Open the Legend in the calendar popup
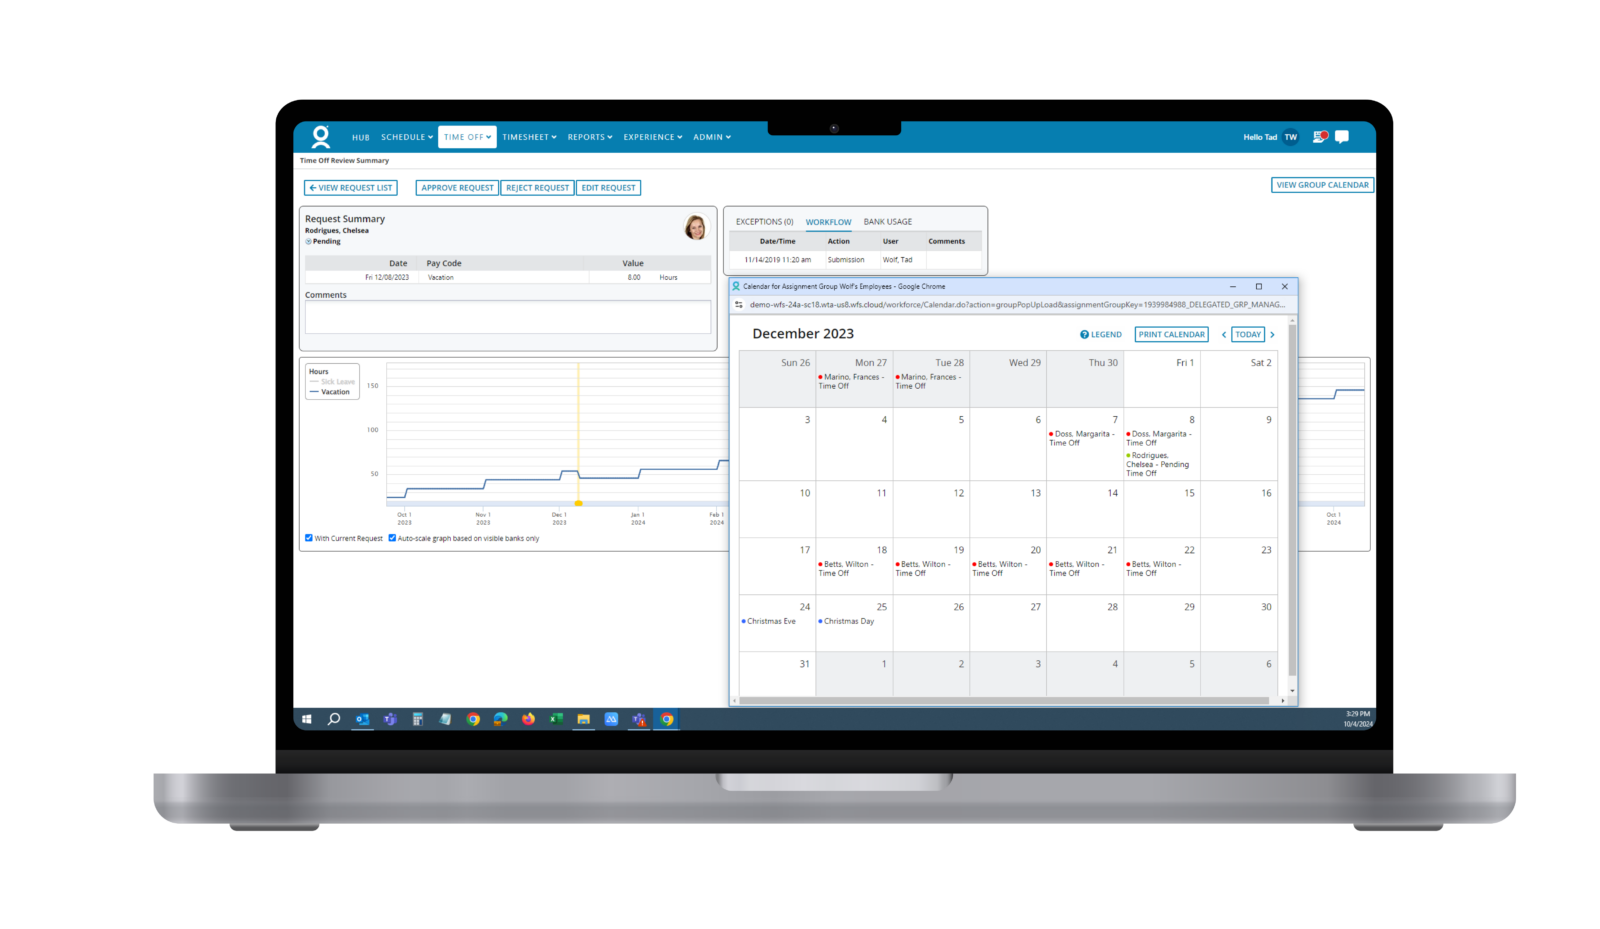The width and height of the screenshot is (1600, 929). click(x=1100, y=334)
